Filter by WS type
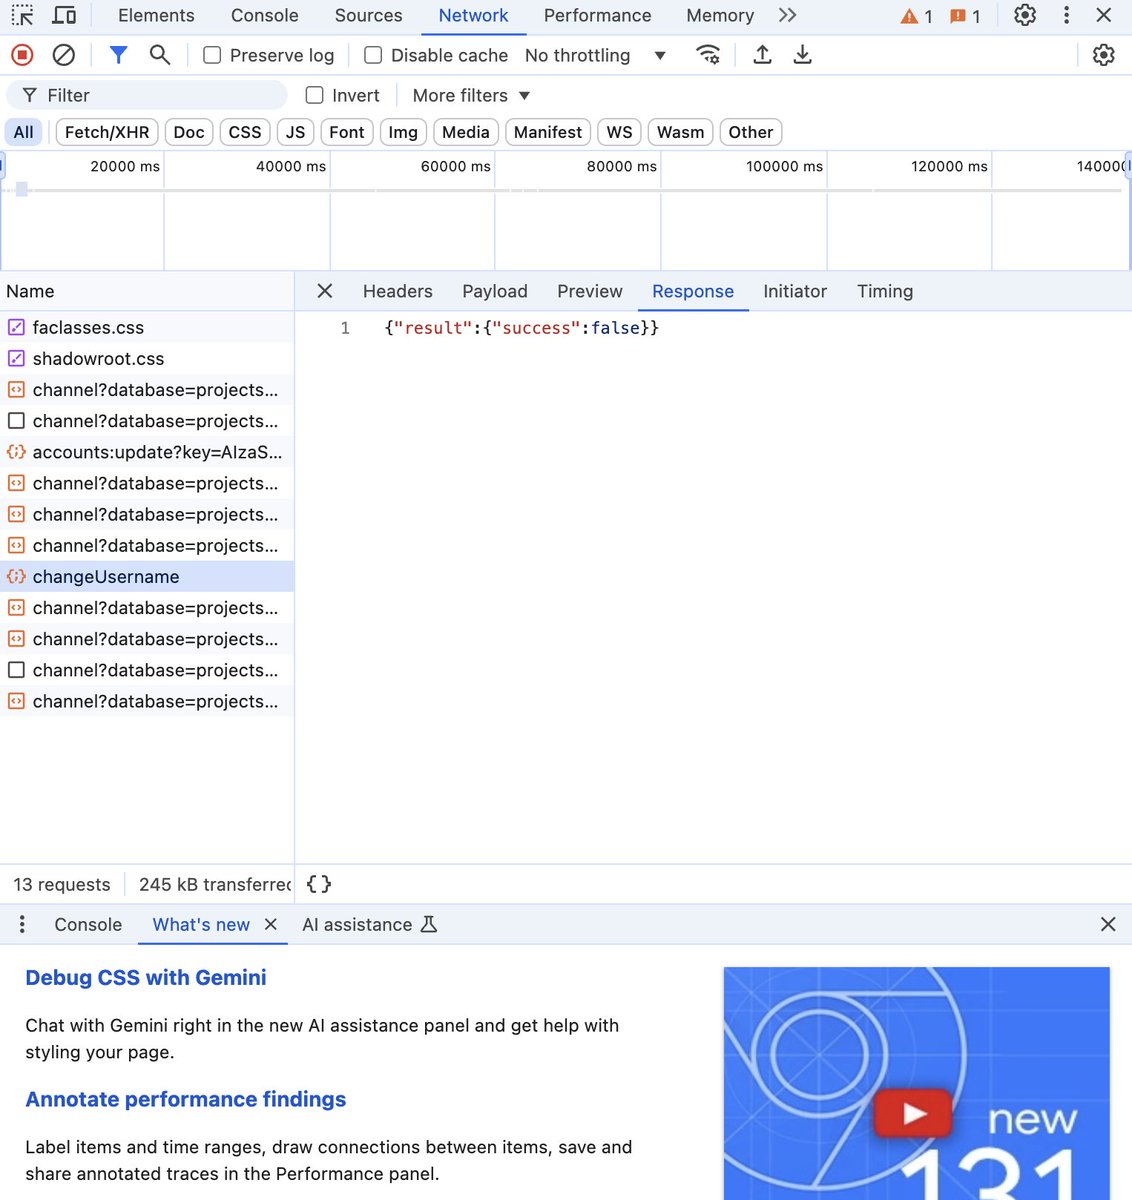1132x1200 pixels. 619,132
